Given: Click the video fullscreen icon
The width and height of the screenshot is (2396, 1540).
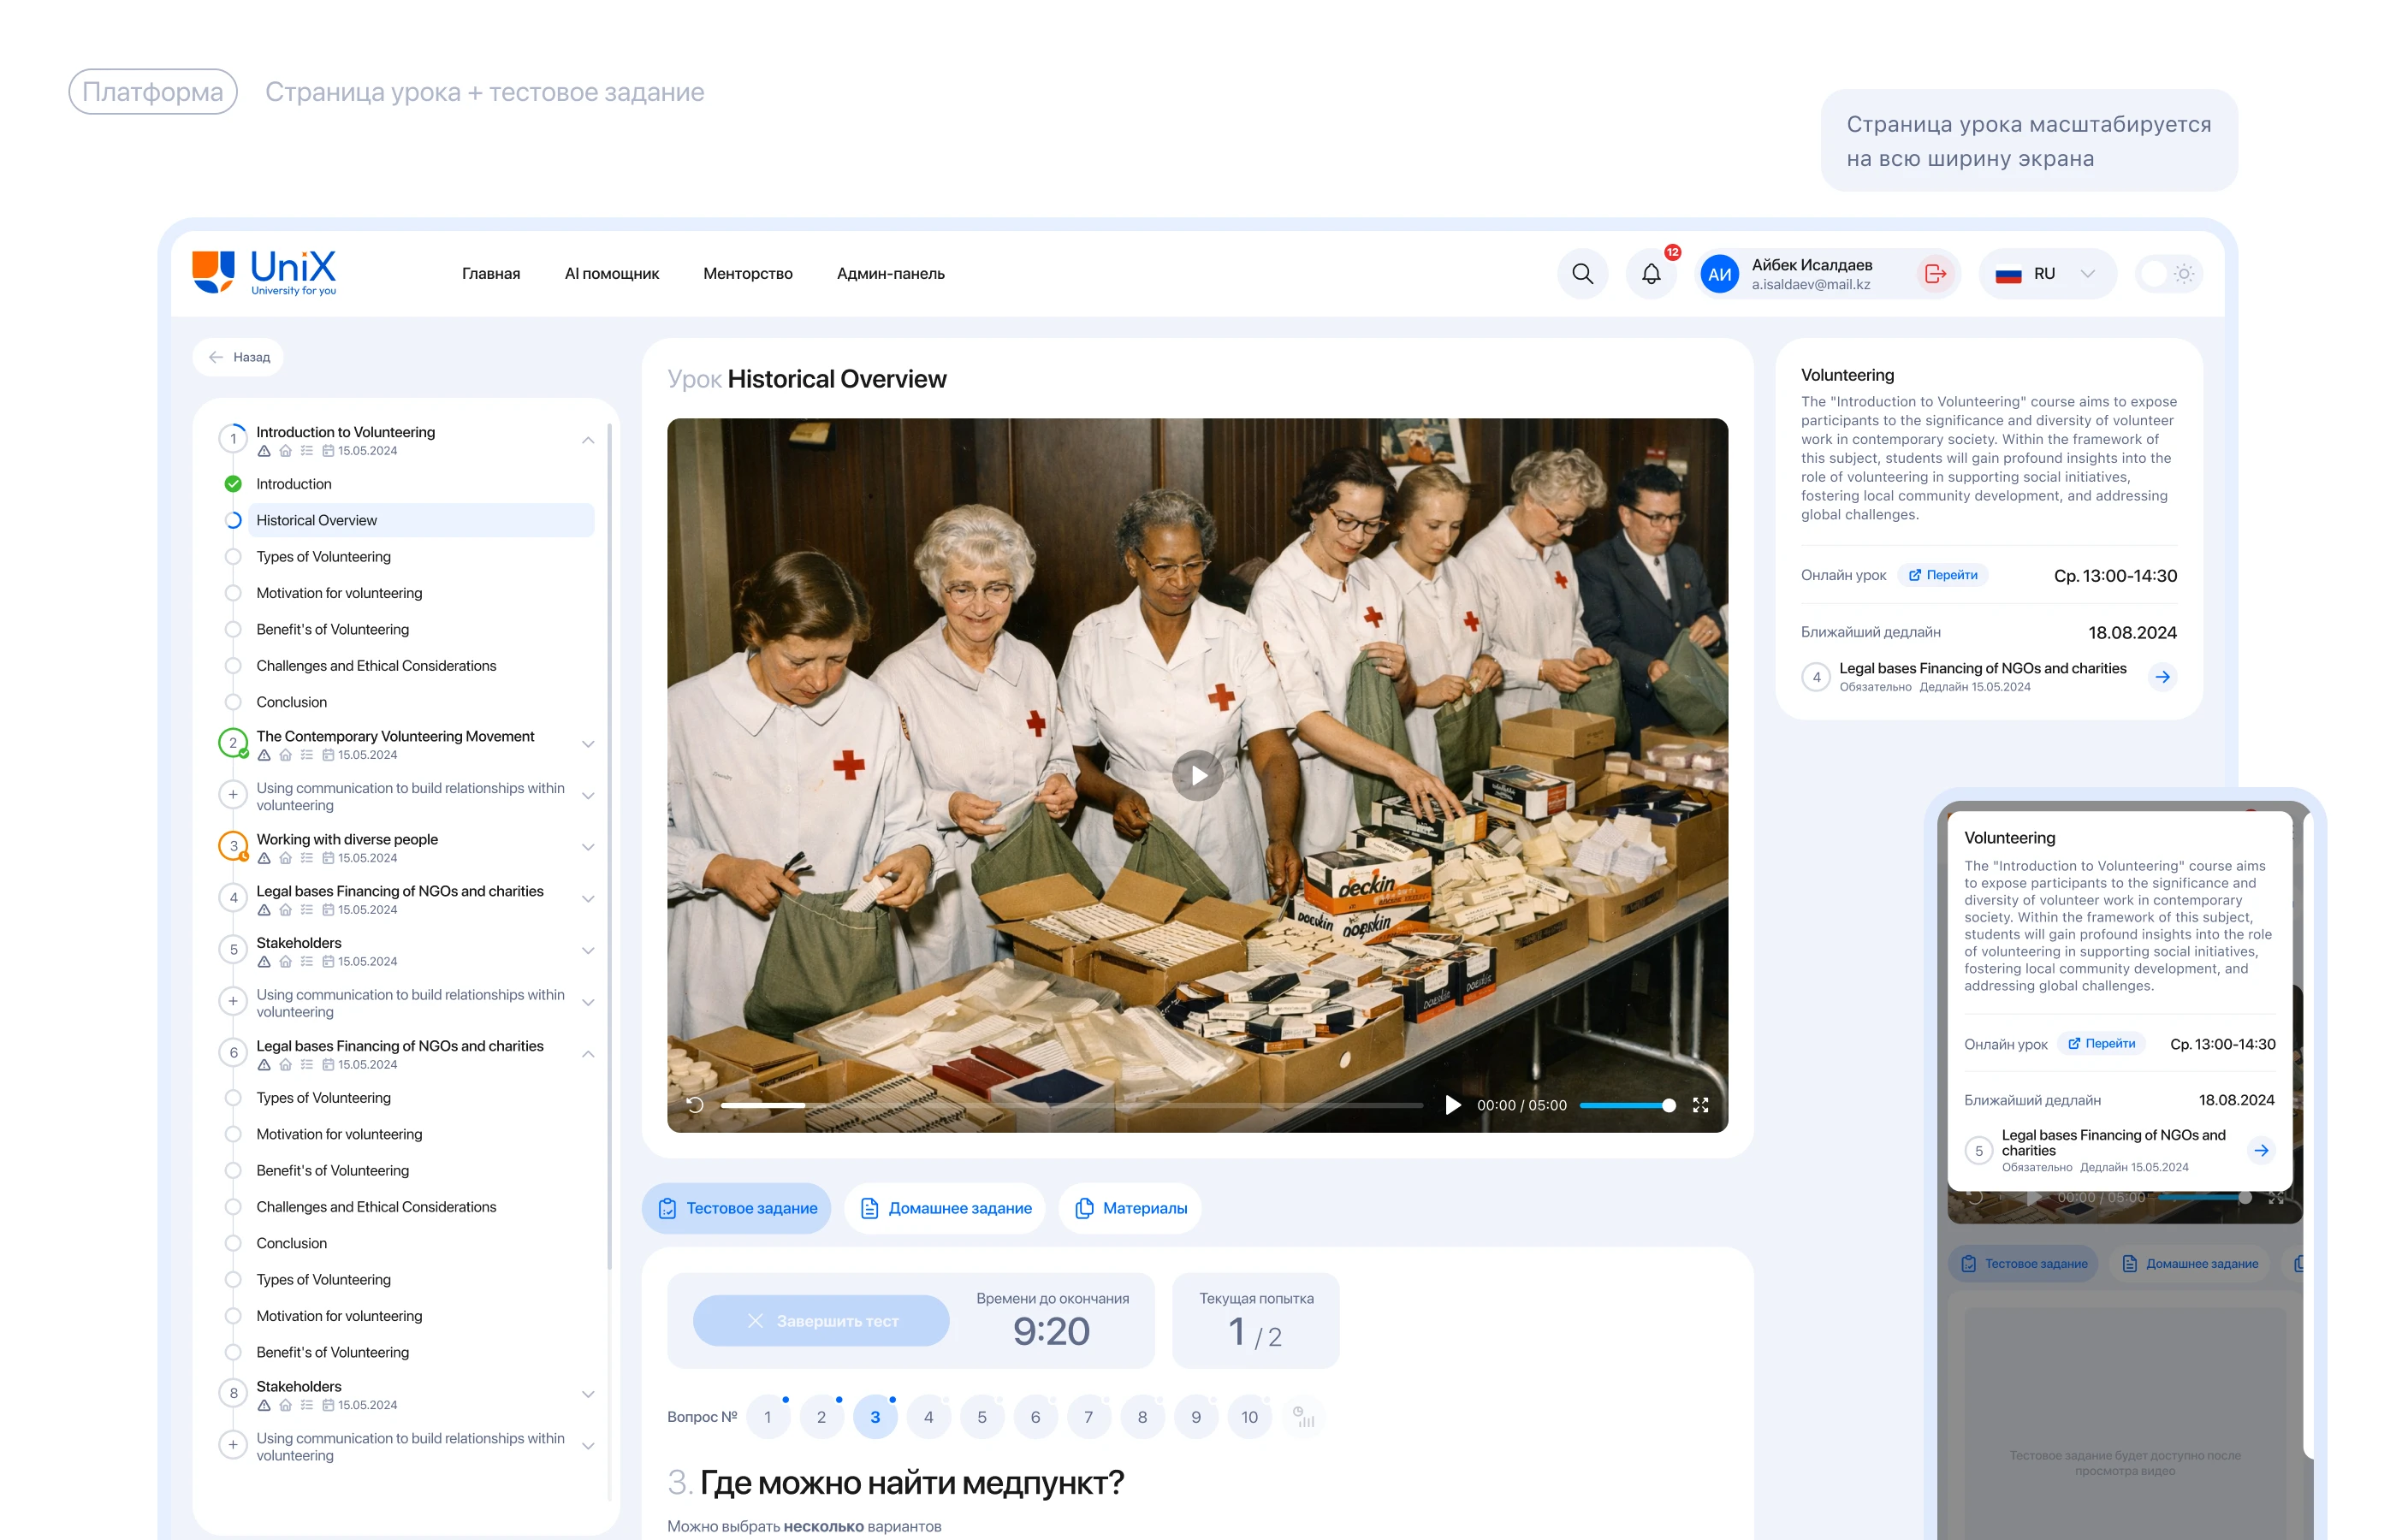Looking at the screenshot, I should coord(1700,1105).
